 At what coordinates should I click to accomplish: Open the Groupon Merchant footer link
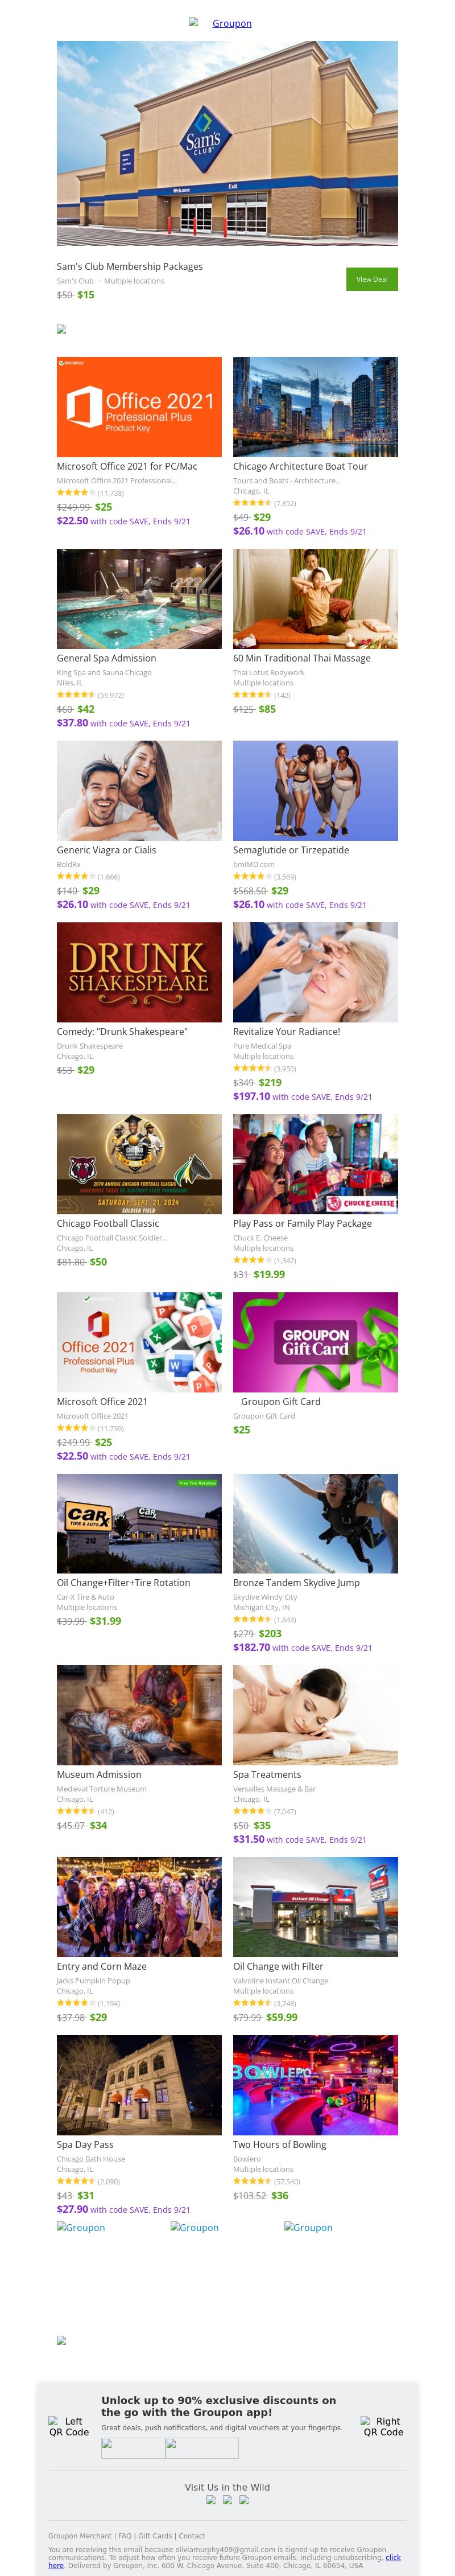[x=80, y=2535]
